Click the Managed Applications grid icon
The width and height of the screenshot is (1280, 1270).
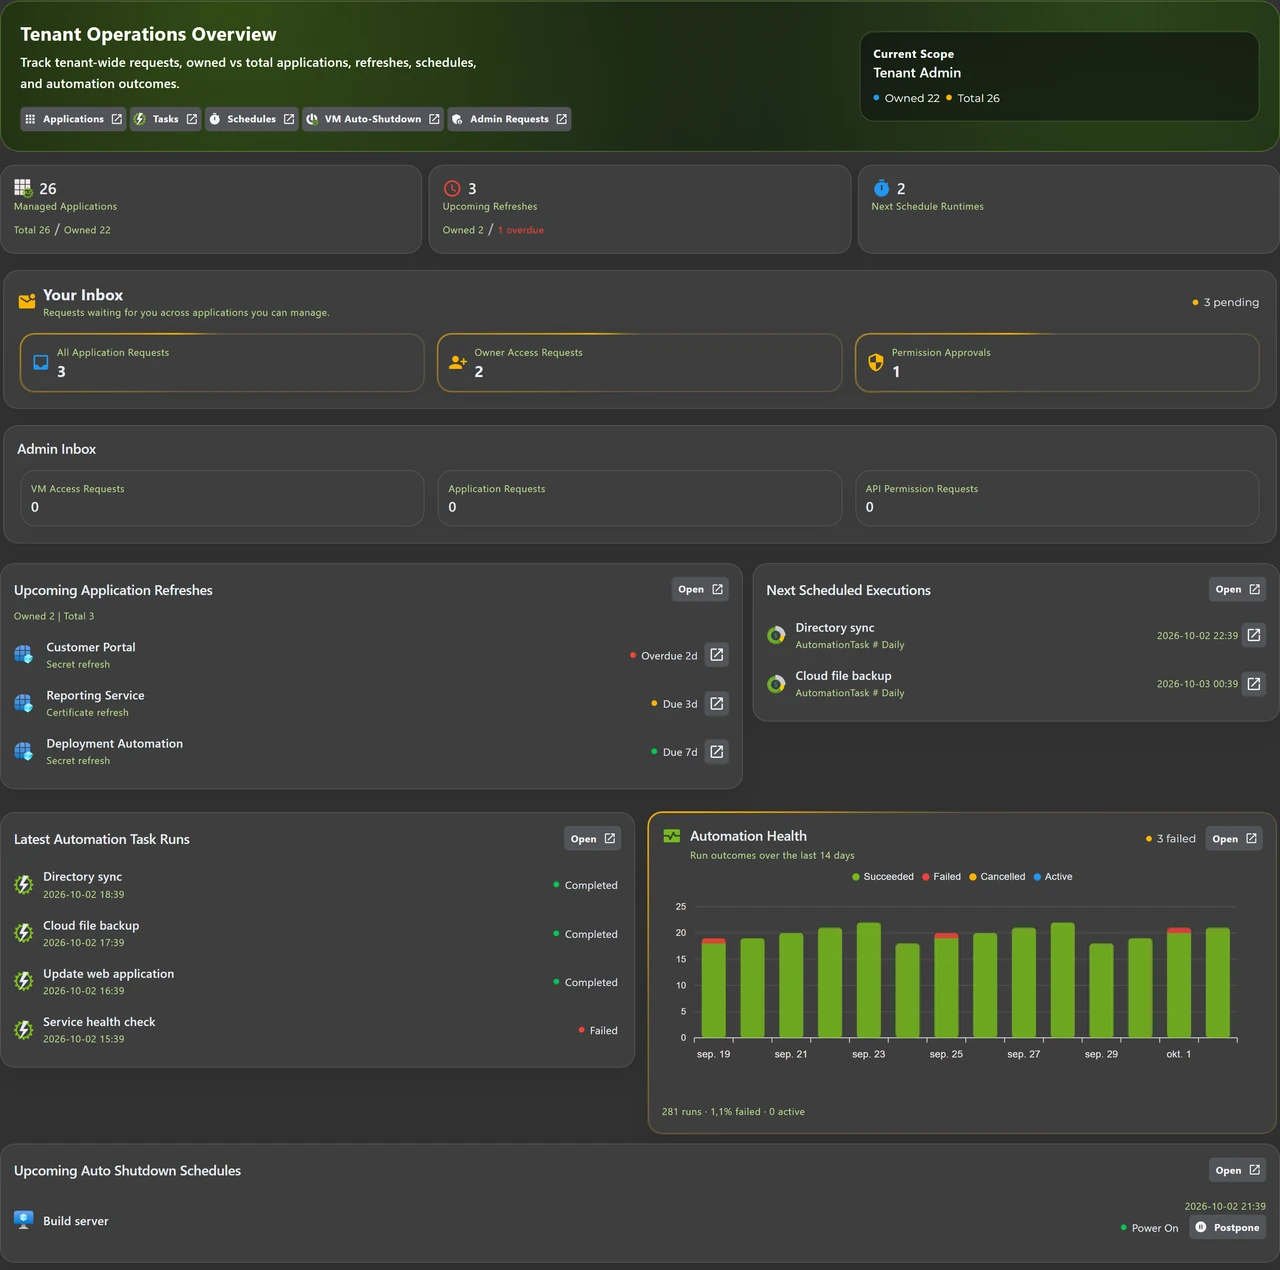[23, 188]
